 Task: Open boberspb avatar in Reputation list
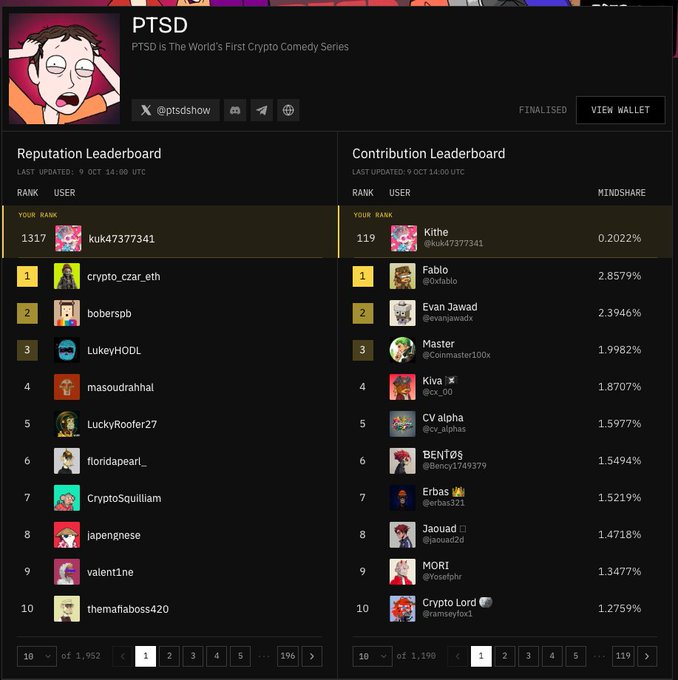[x=67, y=313]
